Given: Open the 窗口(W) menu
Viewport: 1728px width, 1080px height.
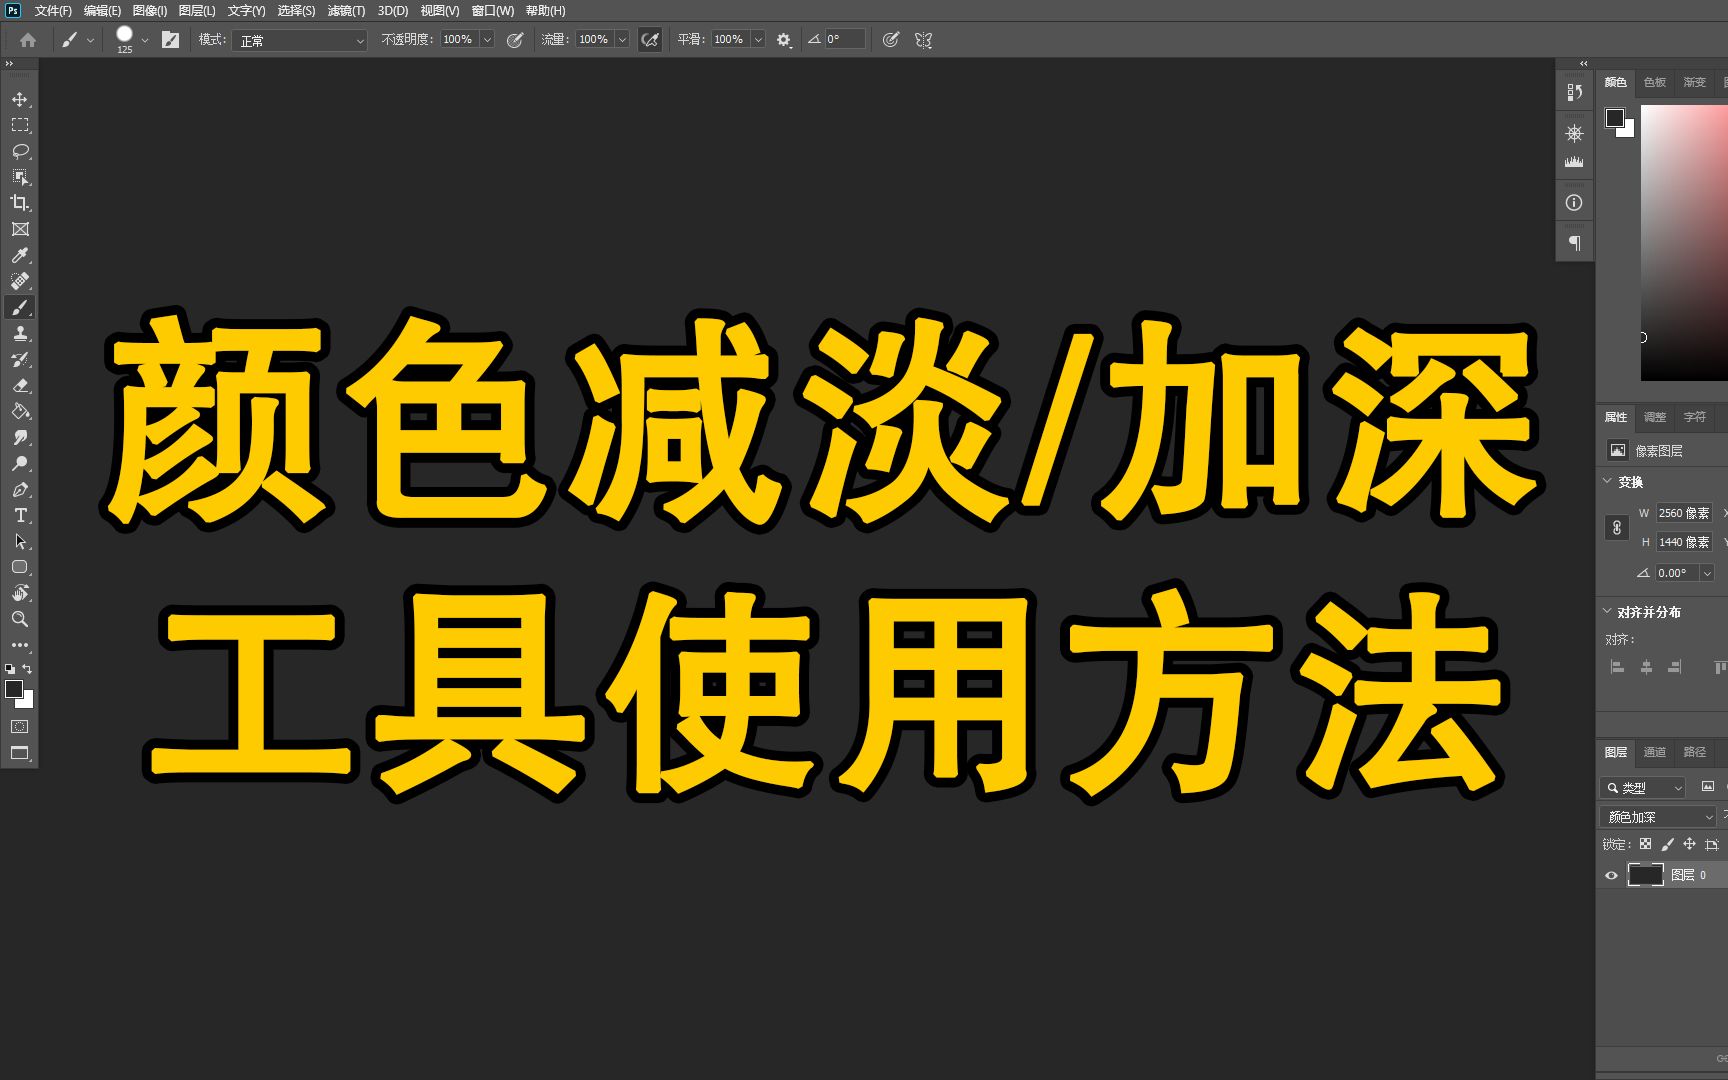Looking at the screenshot, I should pos(493,11).
